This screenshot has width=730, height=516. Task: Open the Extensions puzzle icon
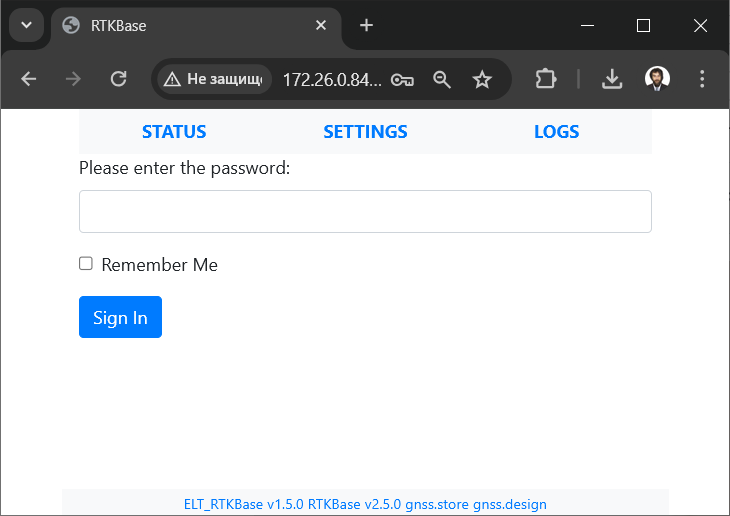pos(545,79)
